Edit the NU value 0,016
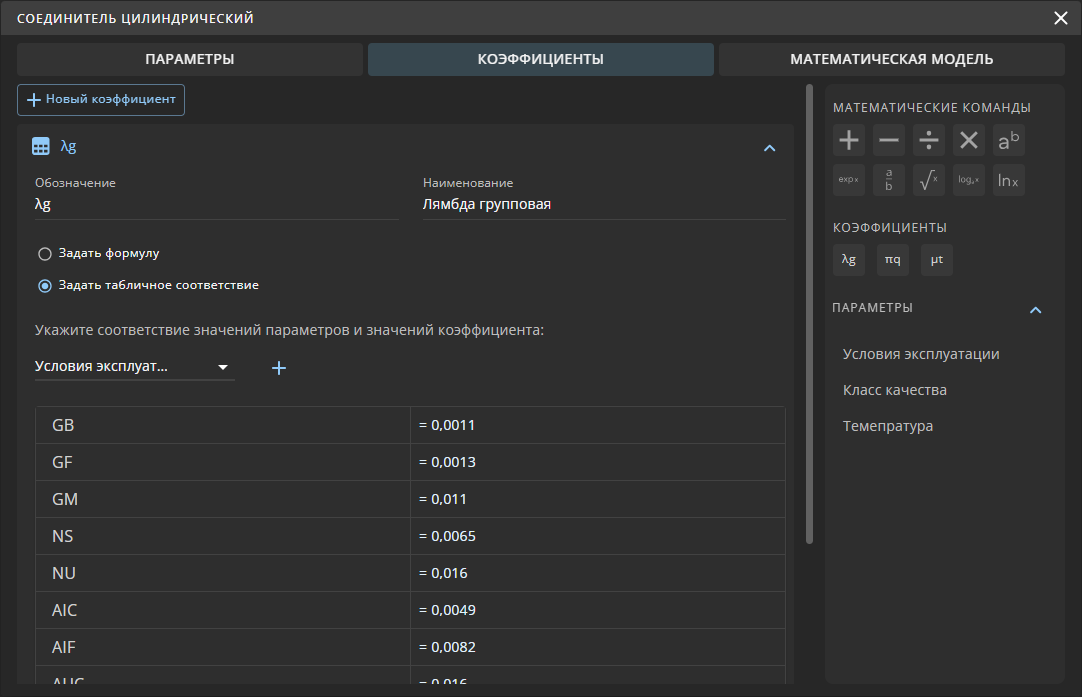The image size is (1082, 697). (598, 573)
